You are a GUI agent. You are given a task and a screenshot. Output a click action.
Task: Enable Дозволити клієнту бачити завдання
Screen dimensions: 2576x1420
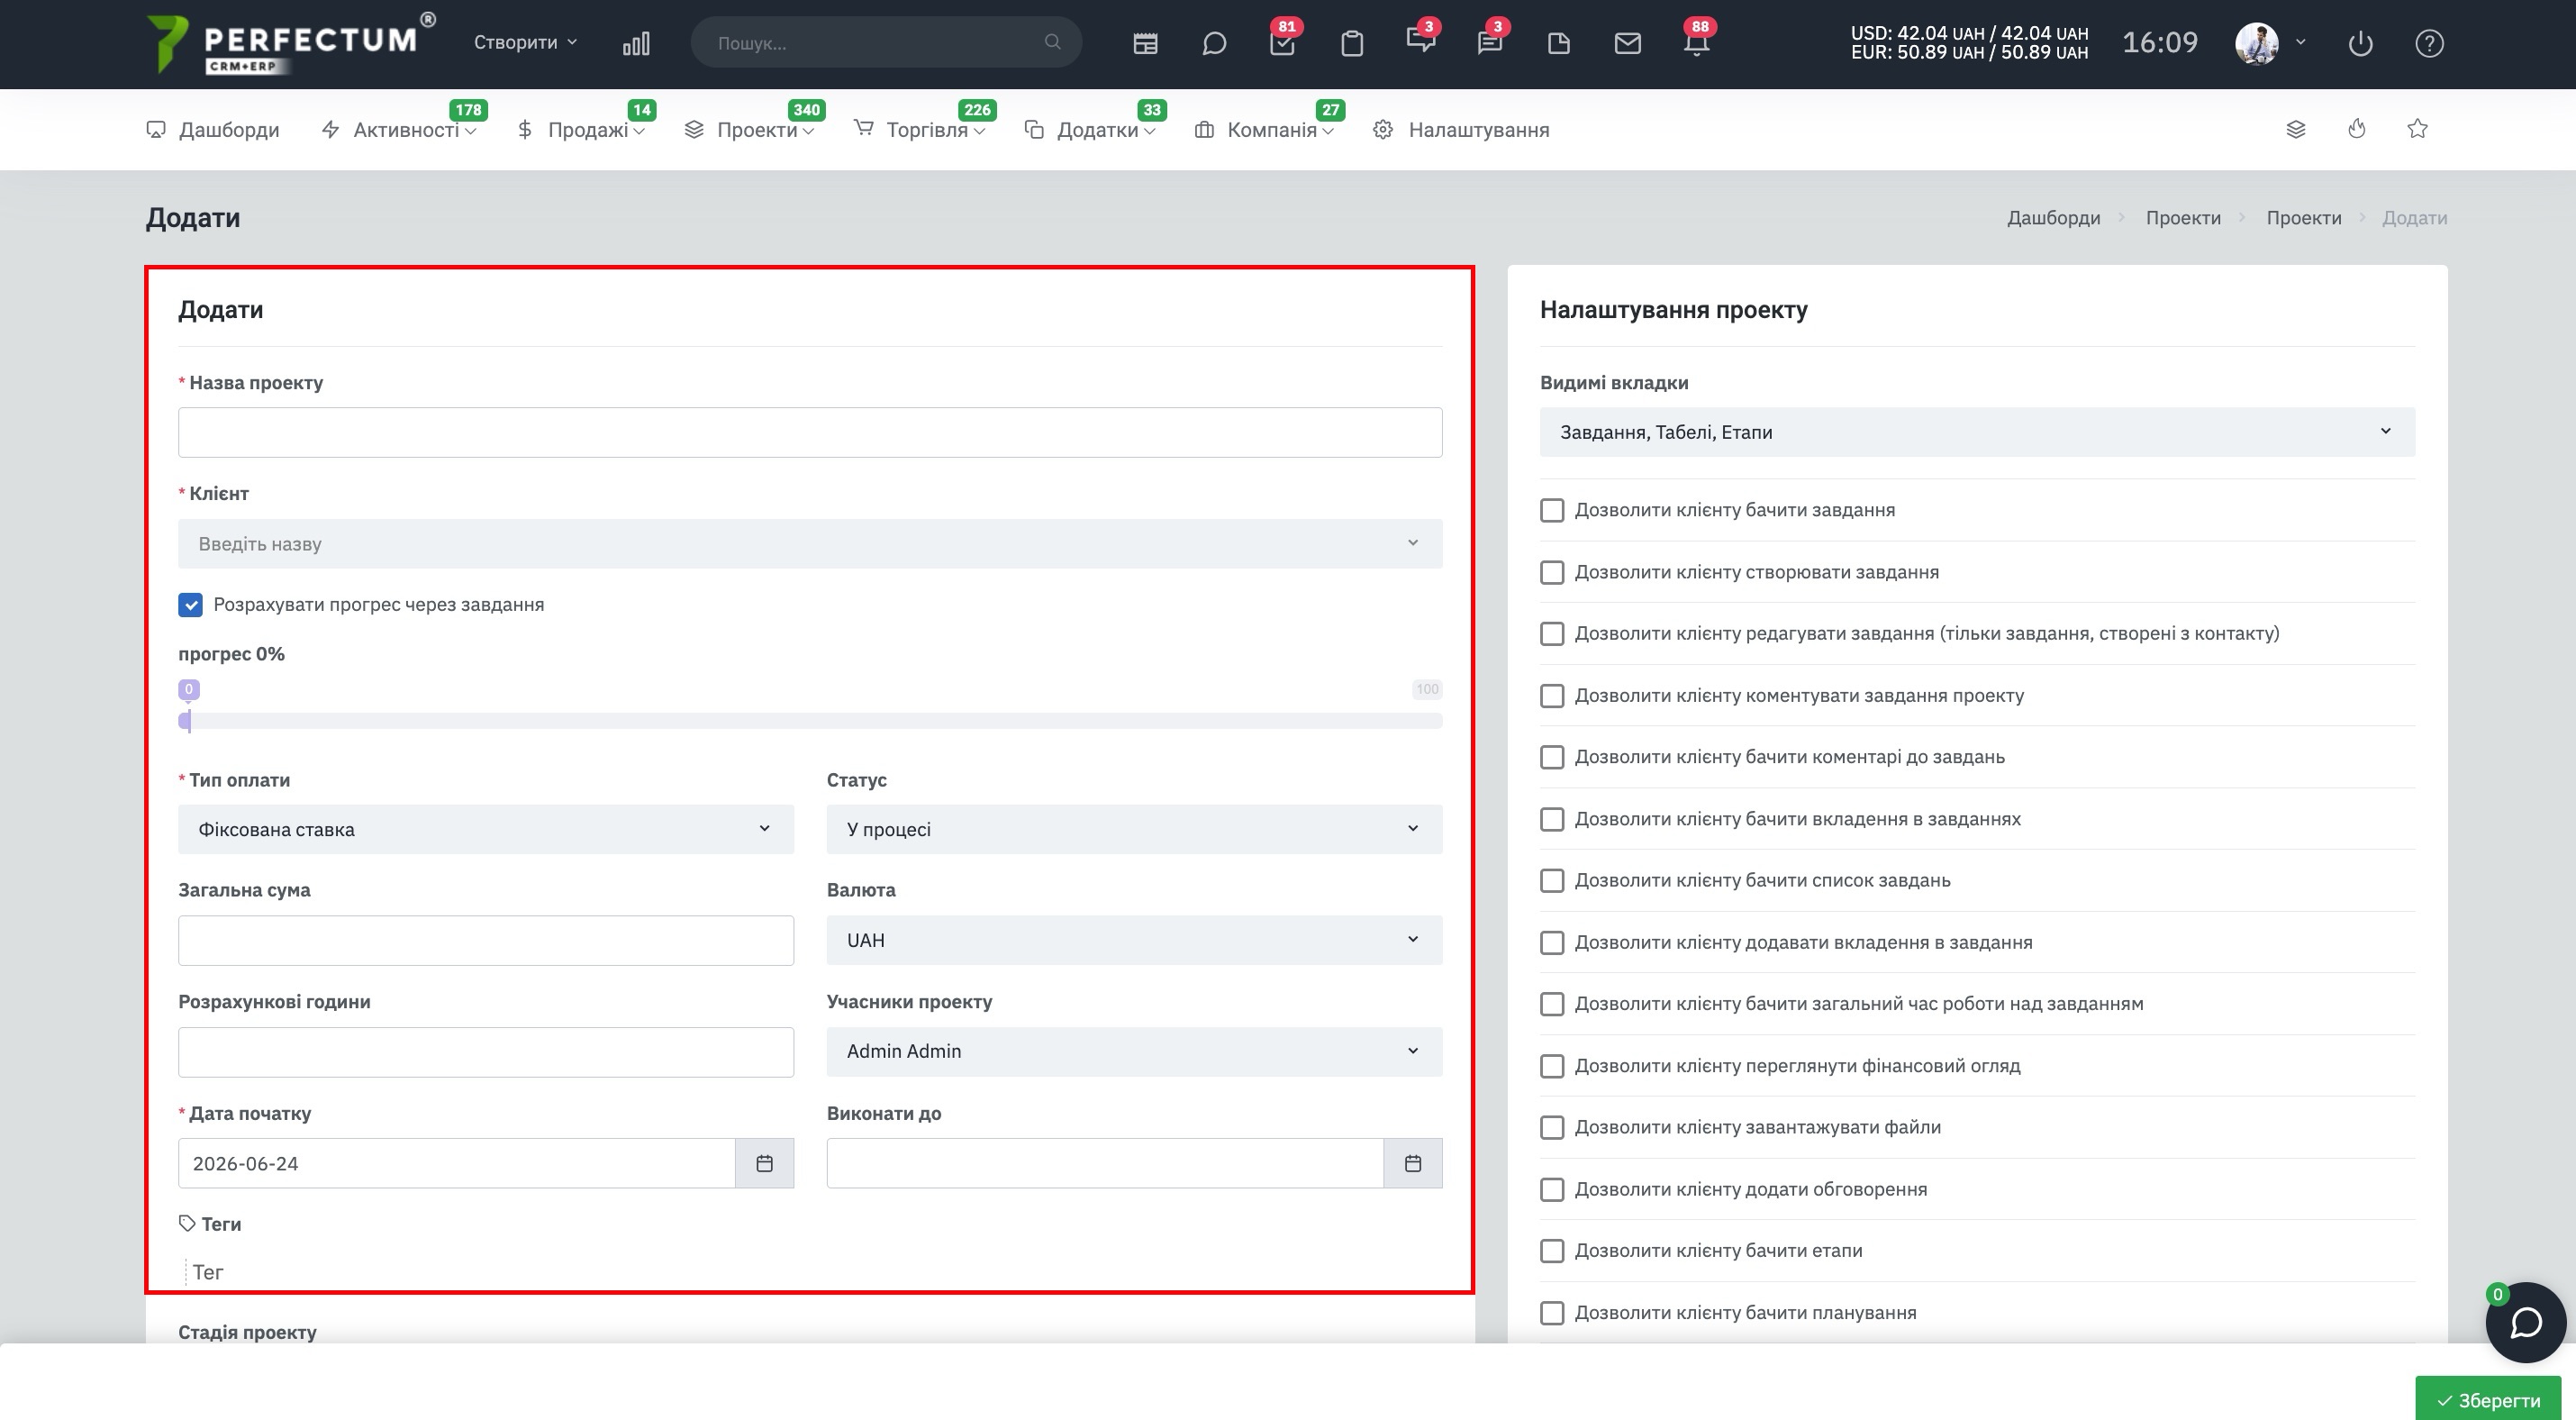click(x=1552, y=510)
